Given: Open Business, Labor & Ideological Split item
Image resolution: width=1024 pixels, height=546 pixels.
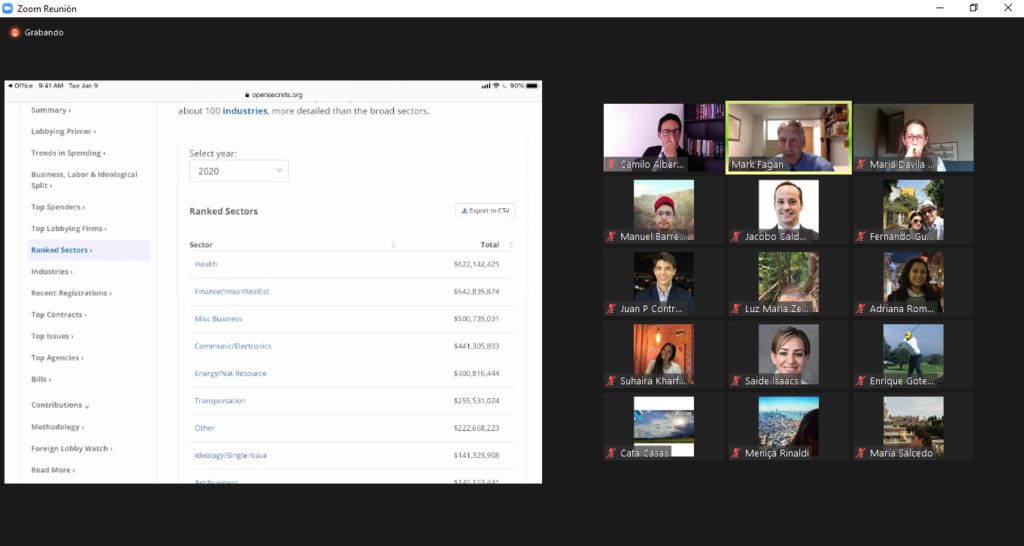Looking at the screenshot, I should [x=84, y=180].
